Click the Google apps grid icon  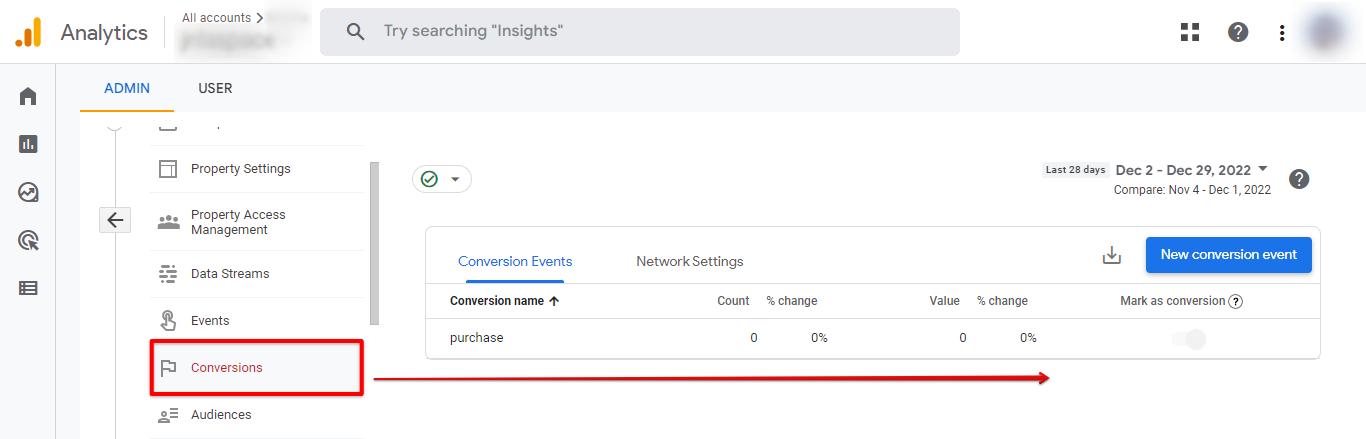click(x=1190, y=32)
